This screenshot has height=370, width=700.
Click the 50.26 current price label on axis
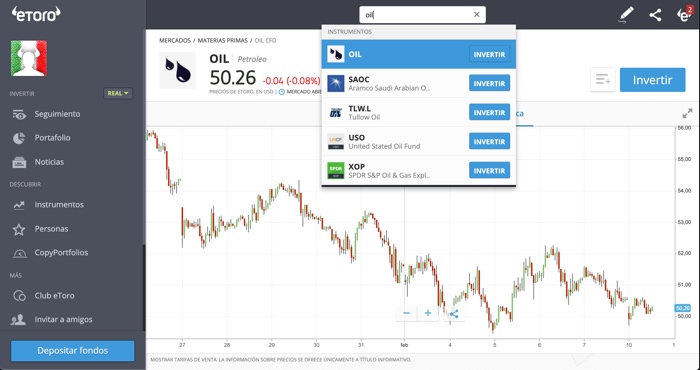coord(682,308)
